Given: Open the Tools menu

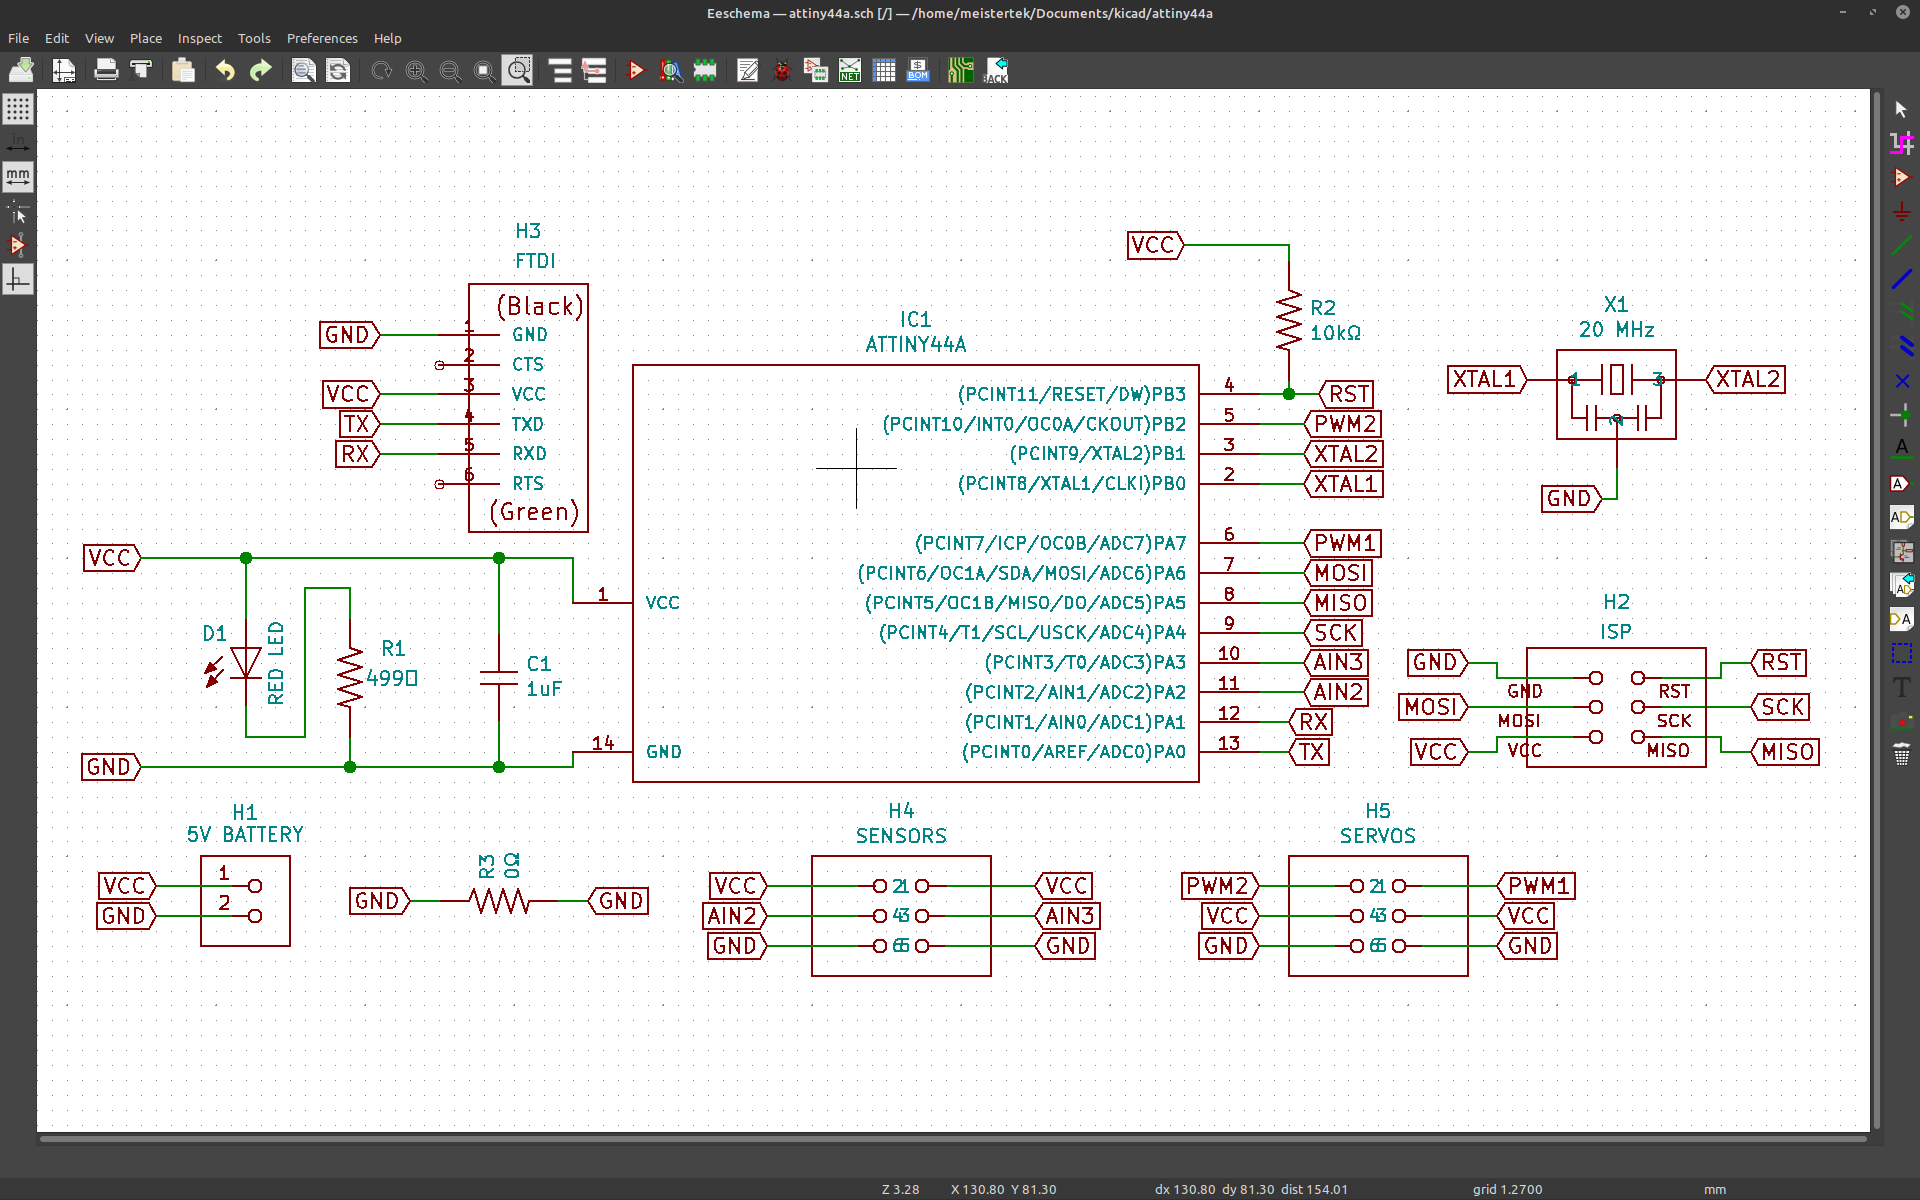Looking at the screenshot, I should pyautogui.click(x=254, y=38).
